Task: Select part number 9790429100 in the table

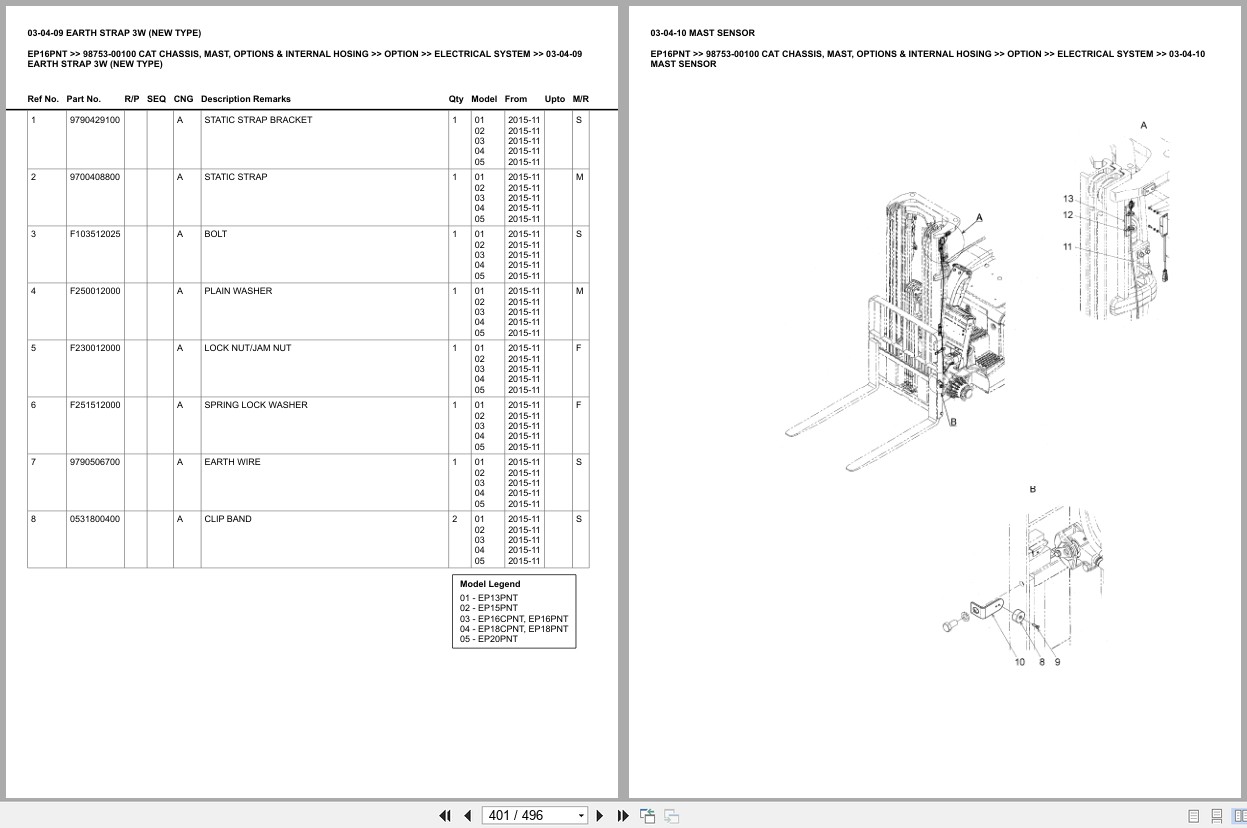Action: tap(94, 119)
